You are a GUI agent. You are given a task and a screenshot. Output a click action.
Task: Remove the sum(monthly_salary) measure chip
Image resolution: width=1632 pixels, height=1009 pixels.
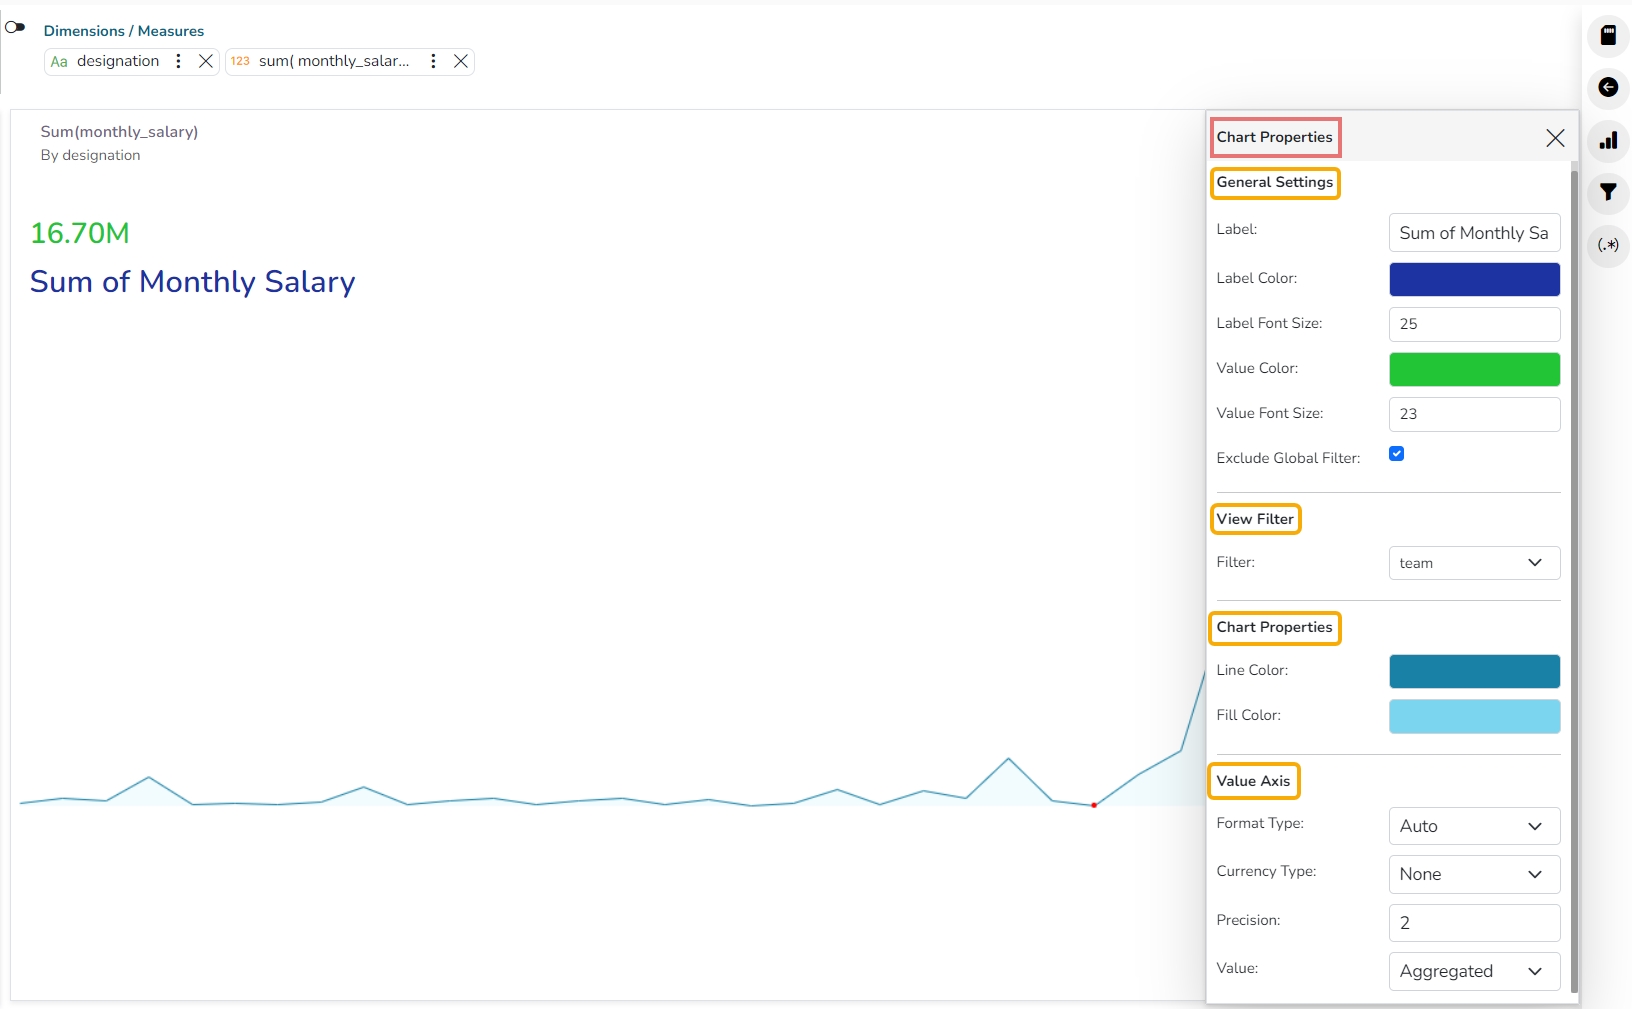[461, 61]
